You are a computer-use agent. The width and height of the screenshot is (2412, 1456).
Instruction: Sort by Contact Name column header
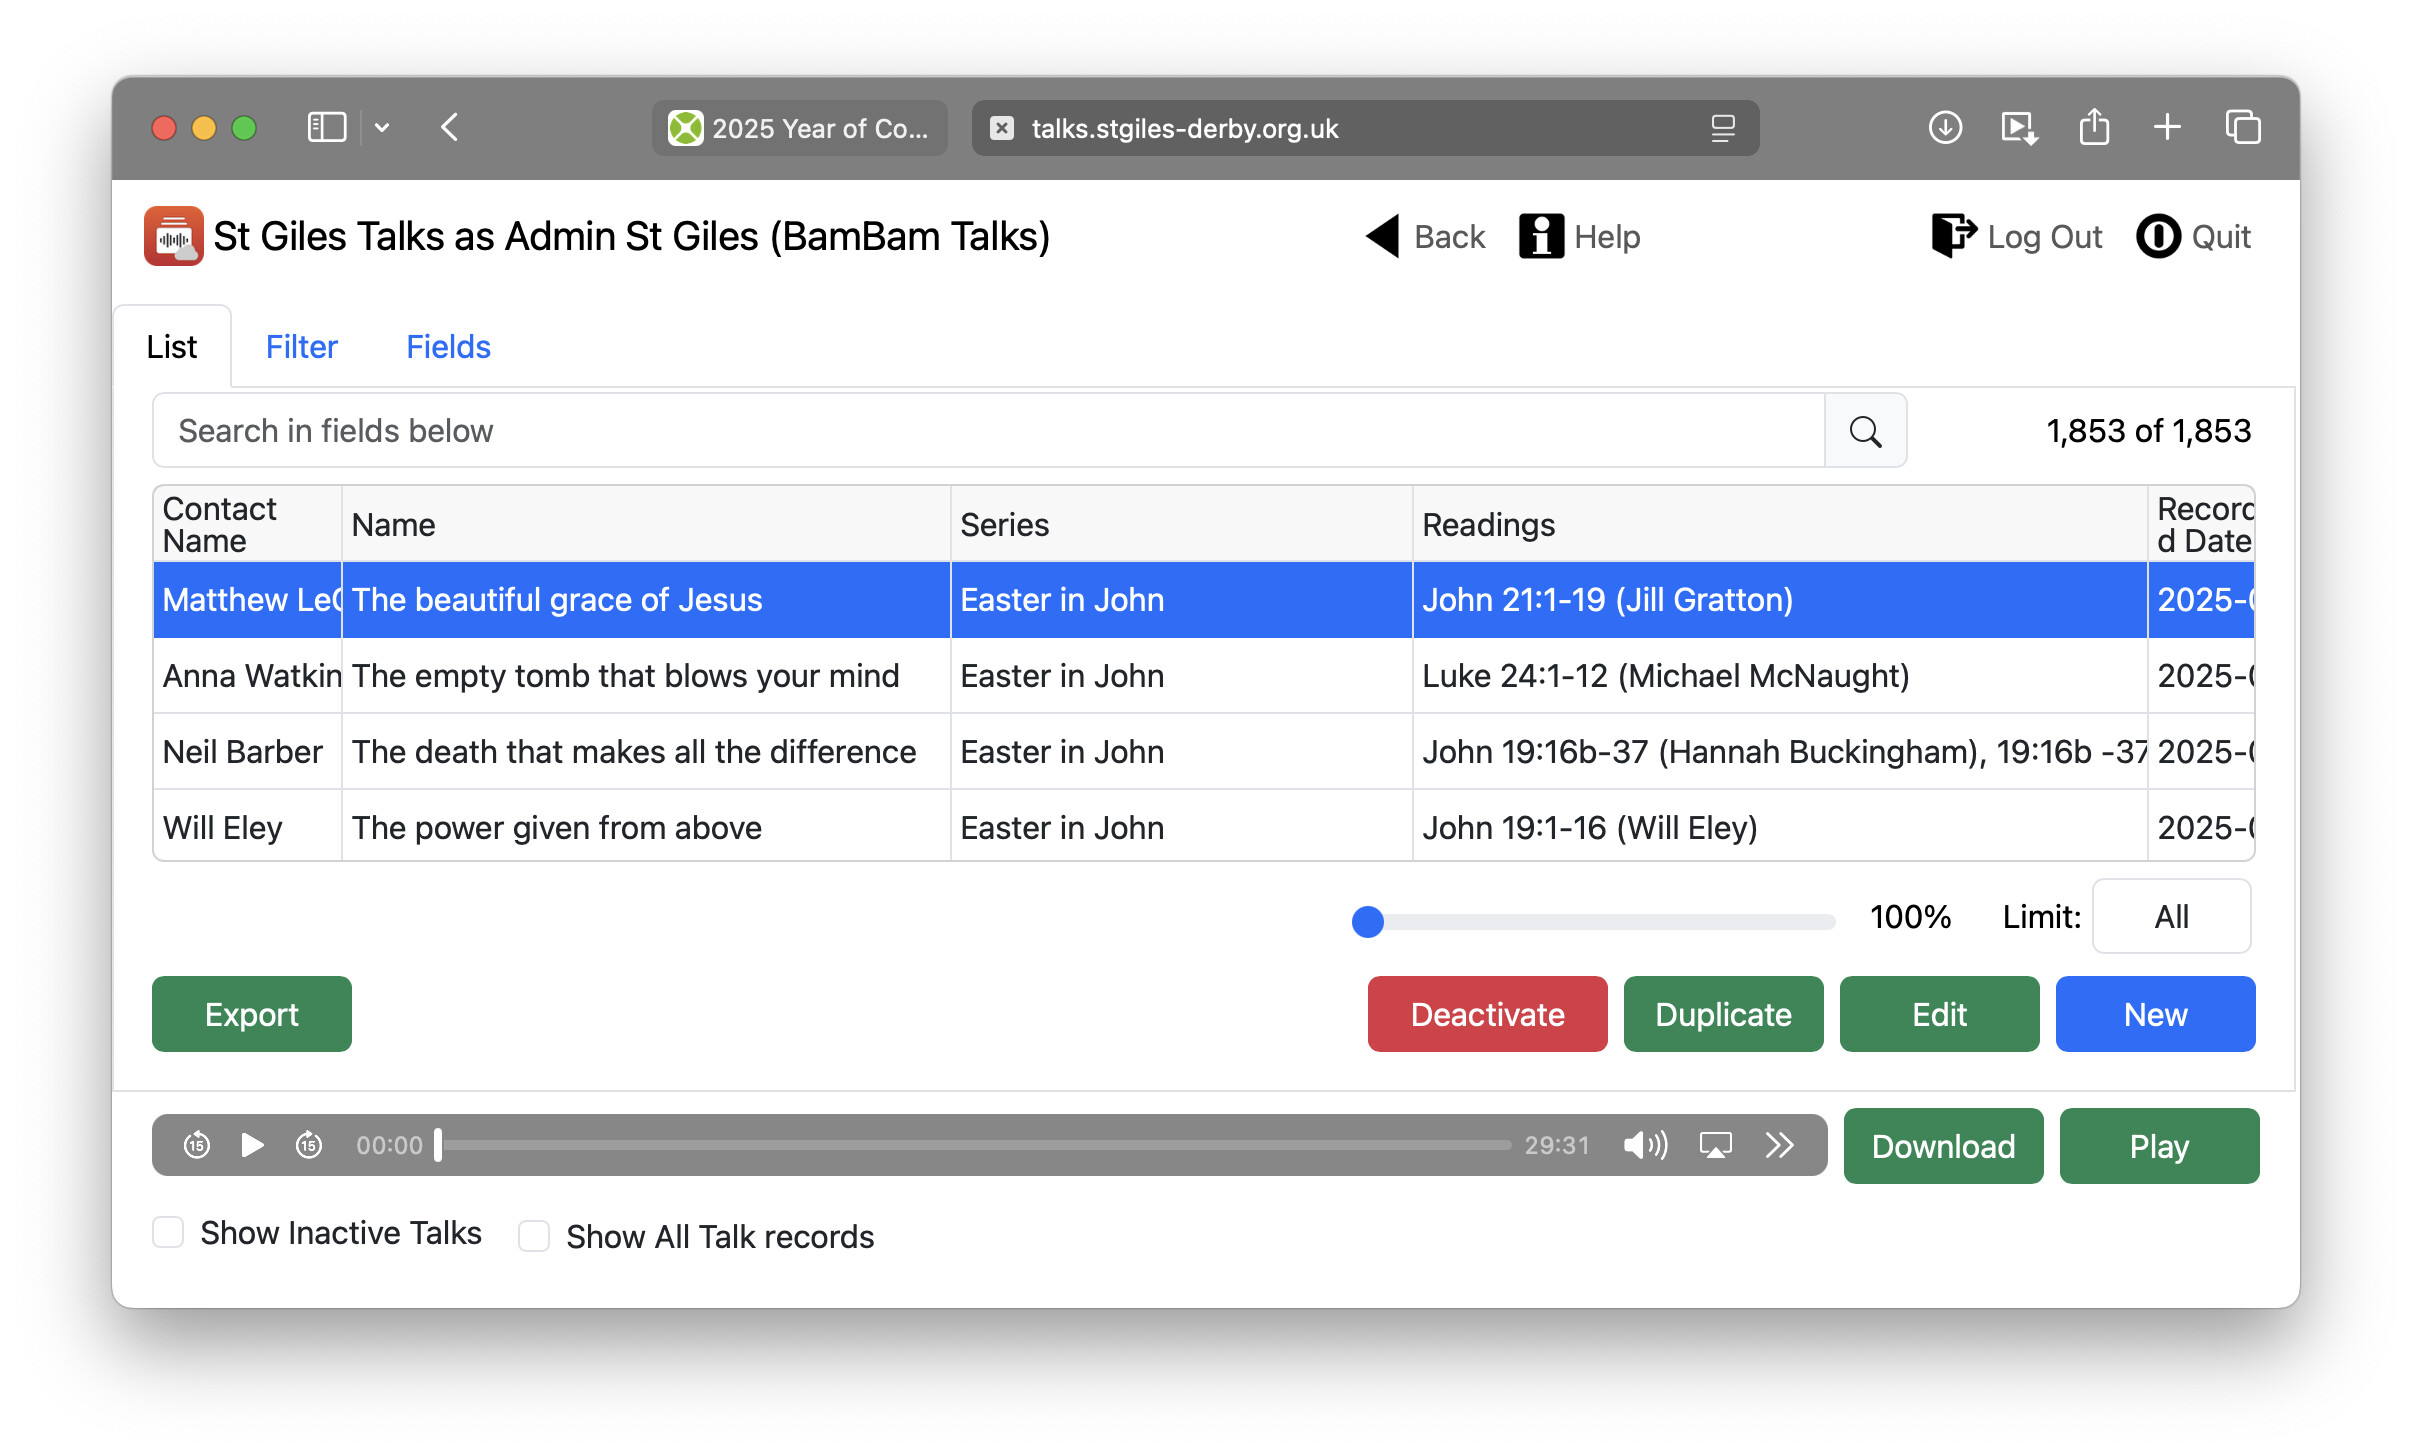coord(247,524)
